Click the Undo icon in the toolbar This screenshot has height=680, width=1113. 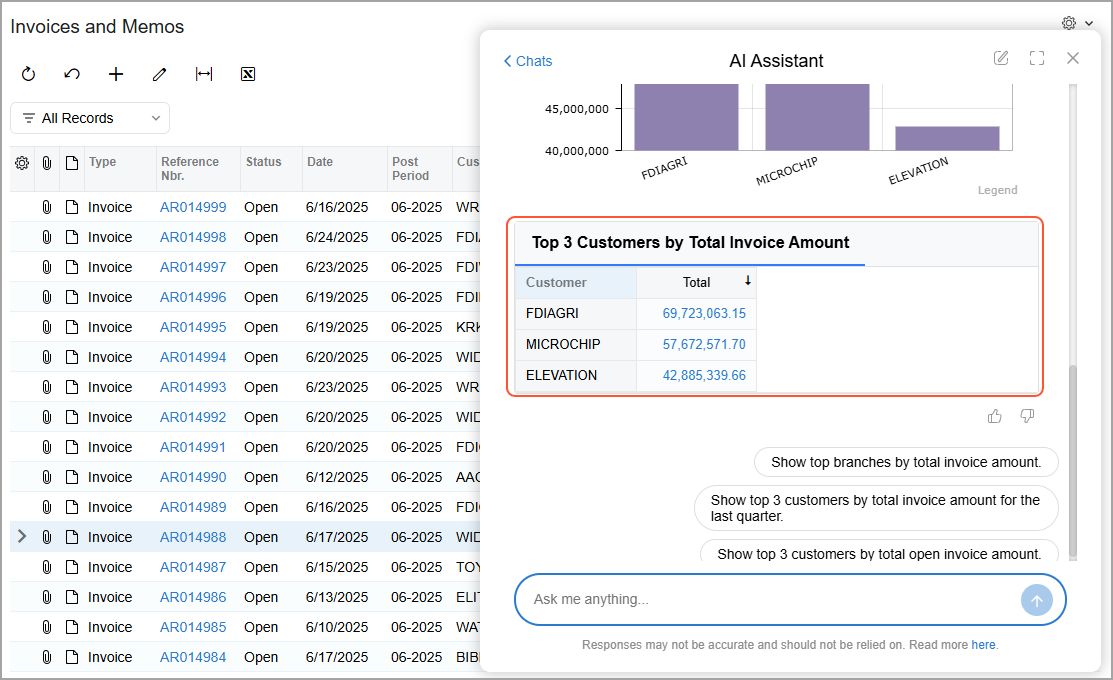(x=72, y=74)
